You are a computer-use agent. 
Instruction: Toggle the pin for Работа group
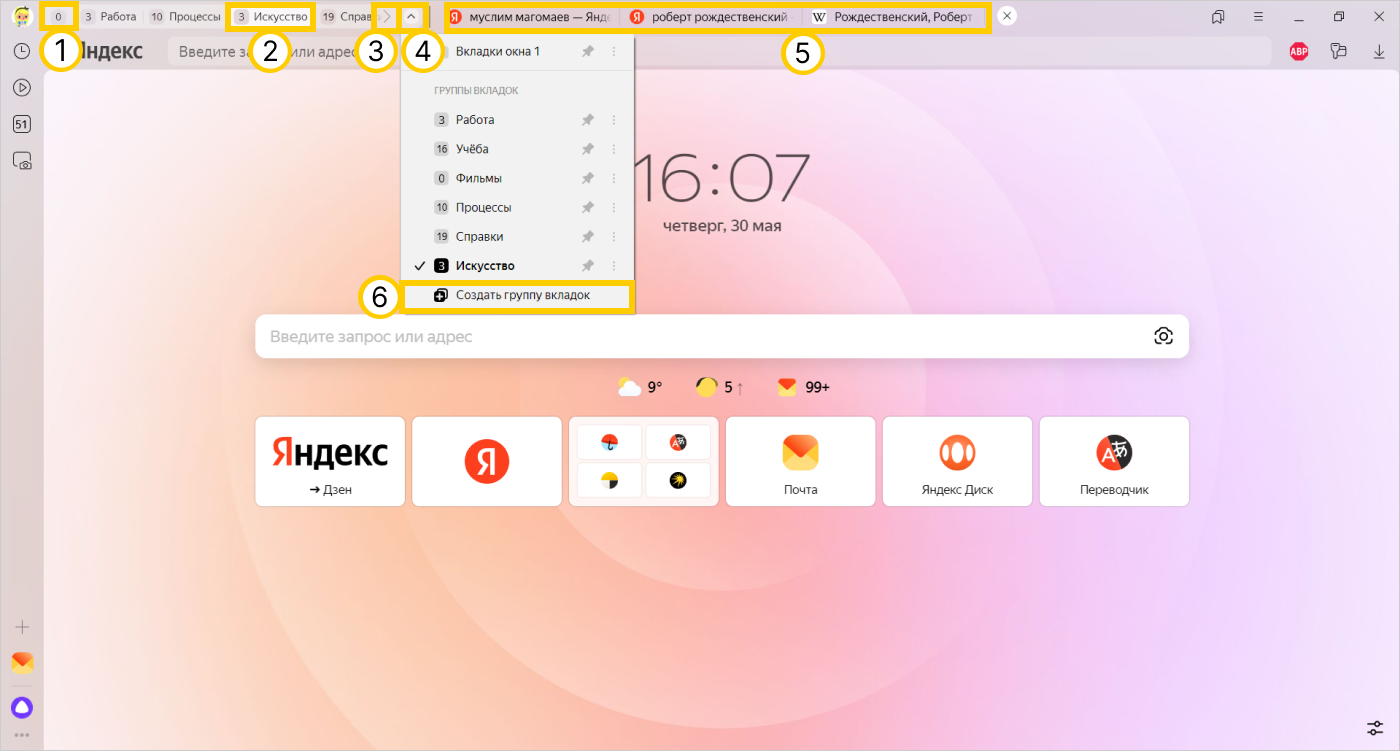pyautogui.click(x=588, y=120)
